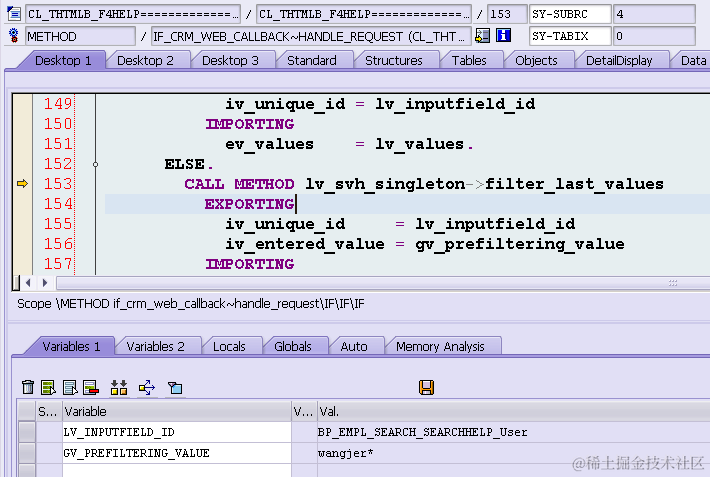Select the LV_INPUTFIELD_ID variable cell
710x477 pixels.
click(177, 432)
